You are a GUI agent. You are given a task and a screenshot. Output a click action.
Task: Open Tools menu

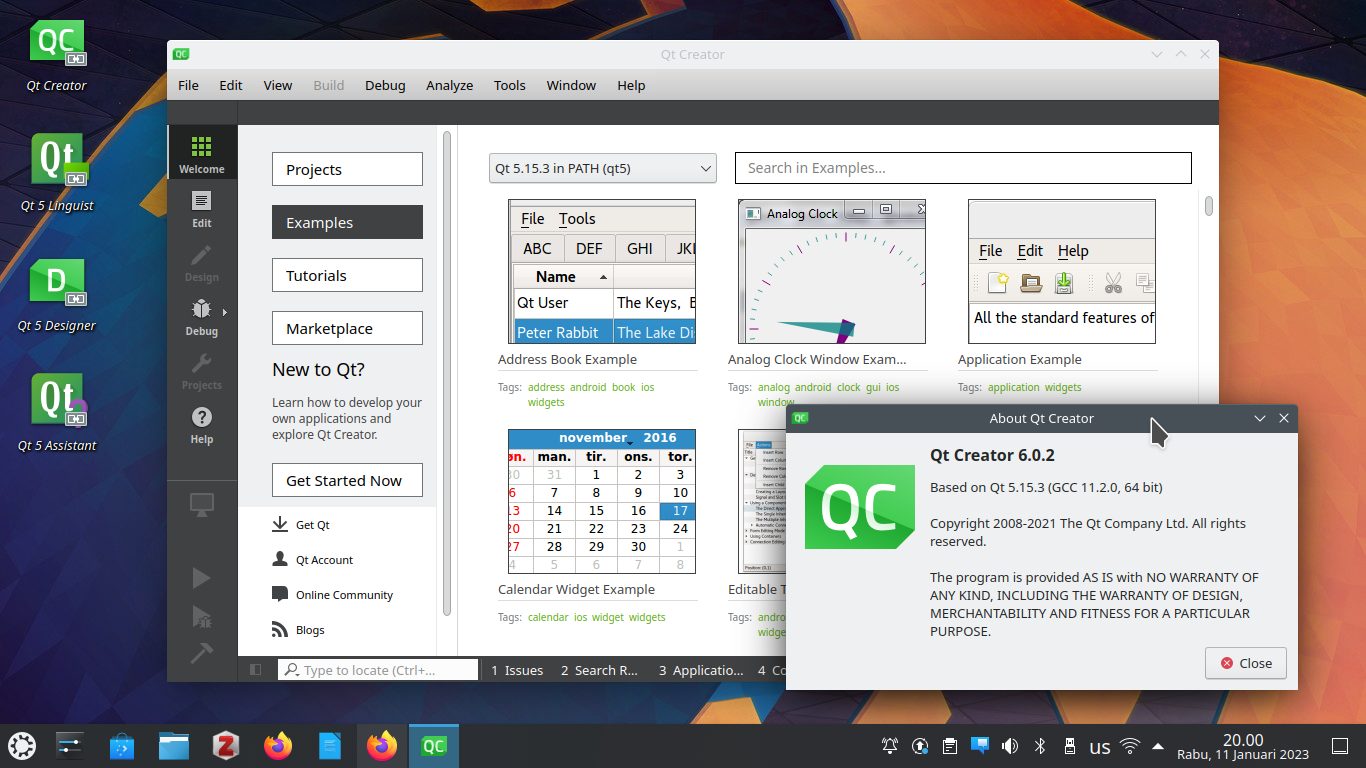(510, 85)
